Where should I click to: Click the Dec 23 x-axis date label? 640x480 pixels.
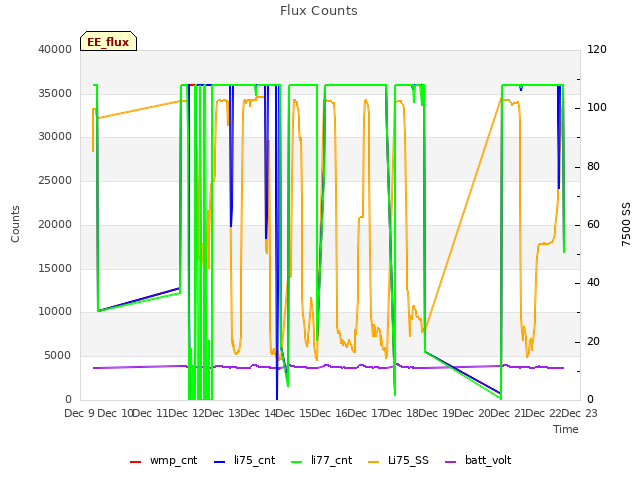point(580,413)
